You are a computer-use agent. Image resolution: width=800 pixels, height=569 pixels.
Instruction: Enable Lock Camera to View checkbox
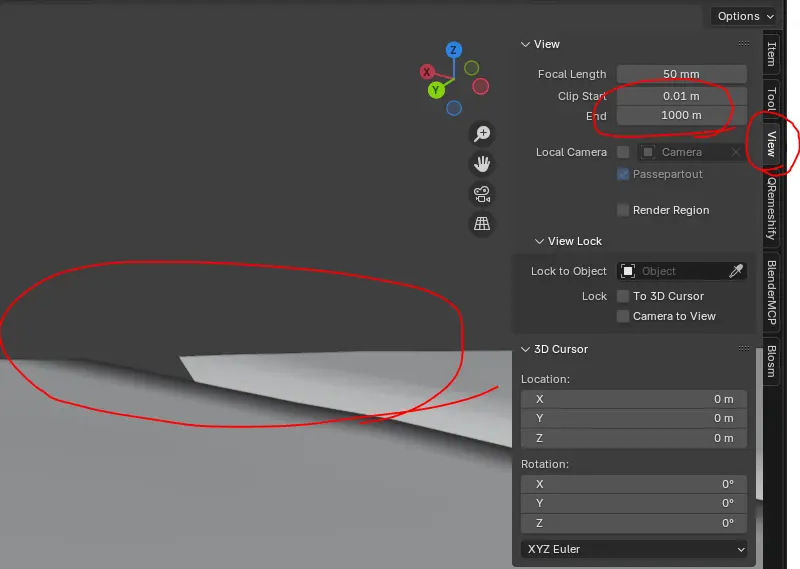(623, 316)
